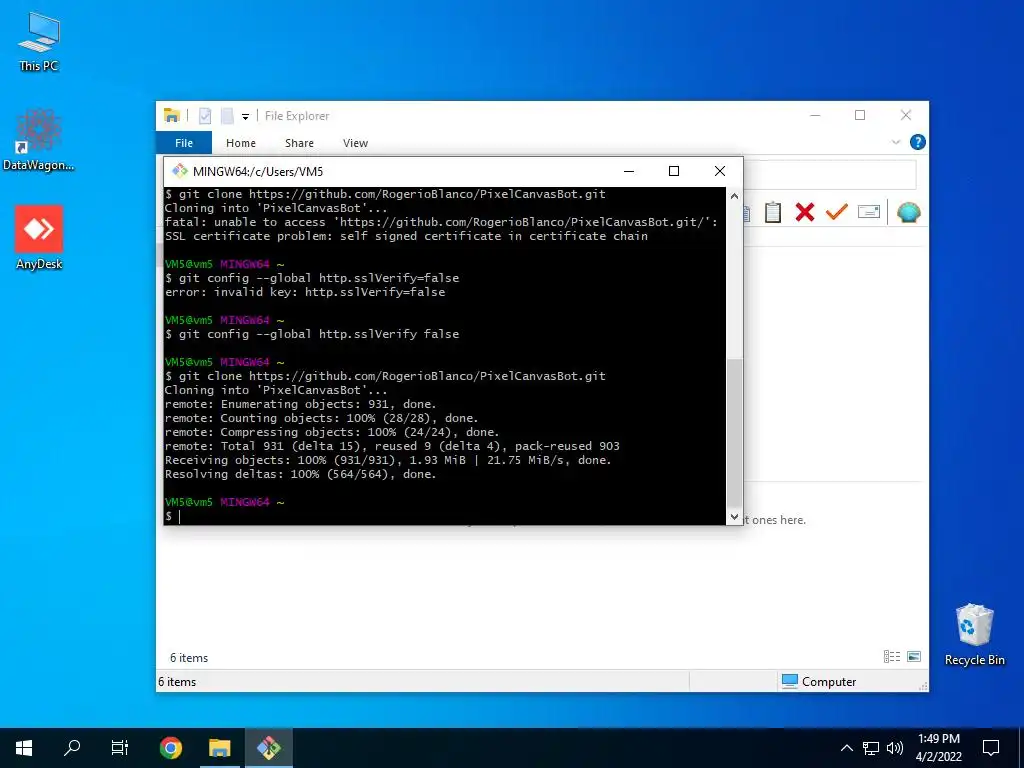Click the Git Bash icon in terminal title bar
1024x768 pixels.
(x=180, y=171)
